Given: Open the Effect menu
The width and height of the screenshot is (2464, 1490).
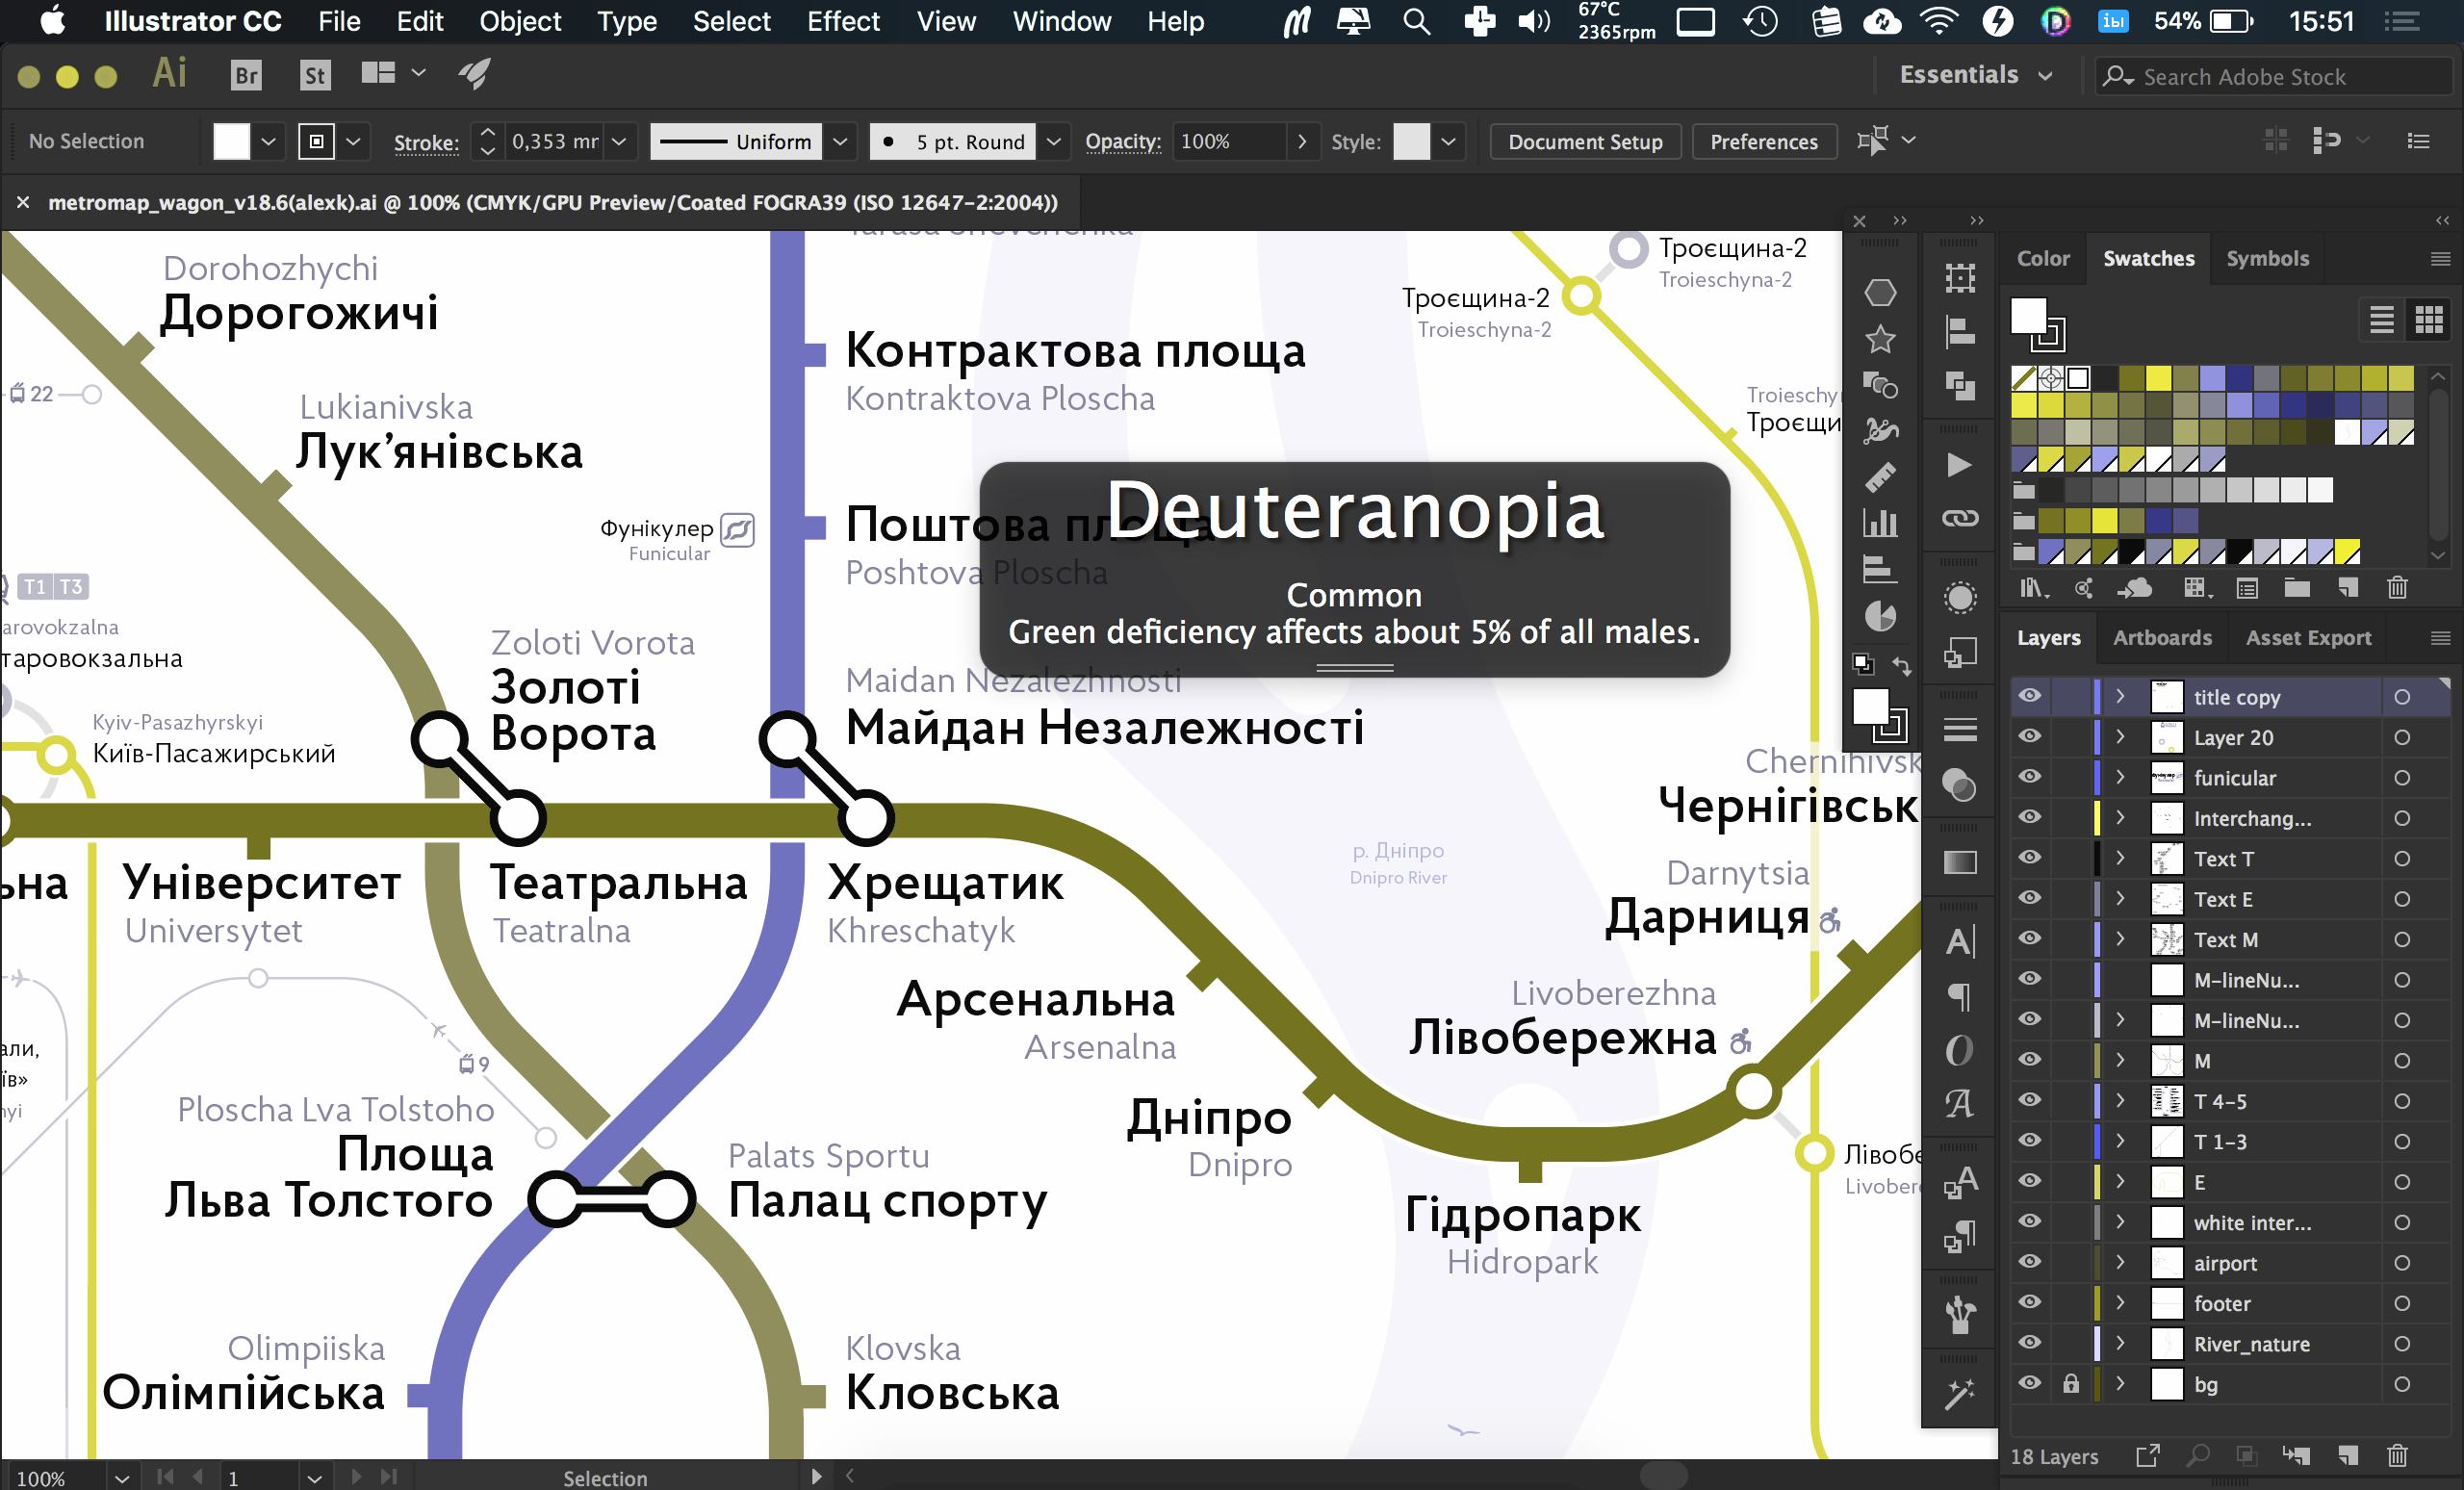Looking at the screenshot, I should point(843,21).
